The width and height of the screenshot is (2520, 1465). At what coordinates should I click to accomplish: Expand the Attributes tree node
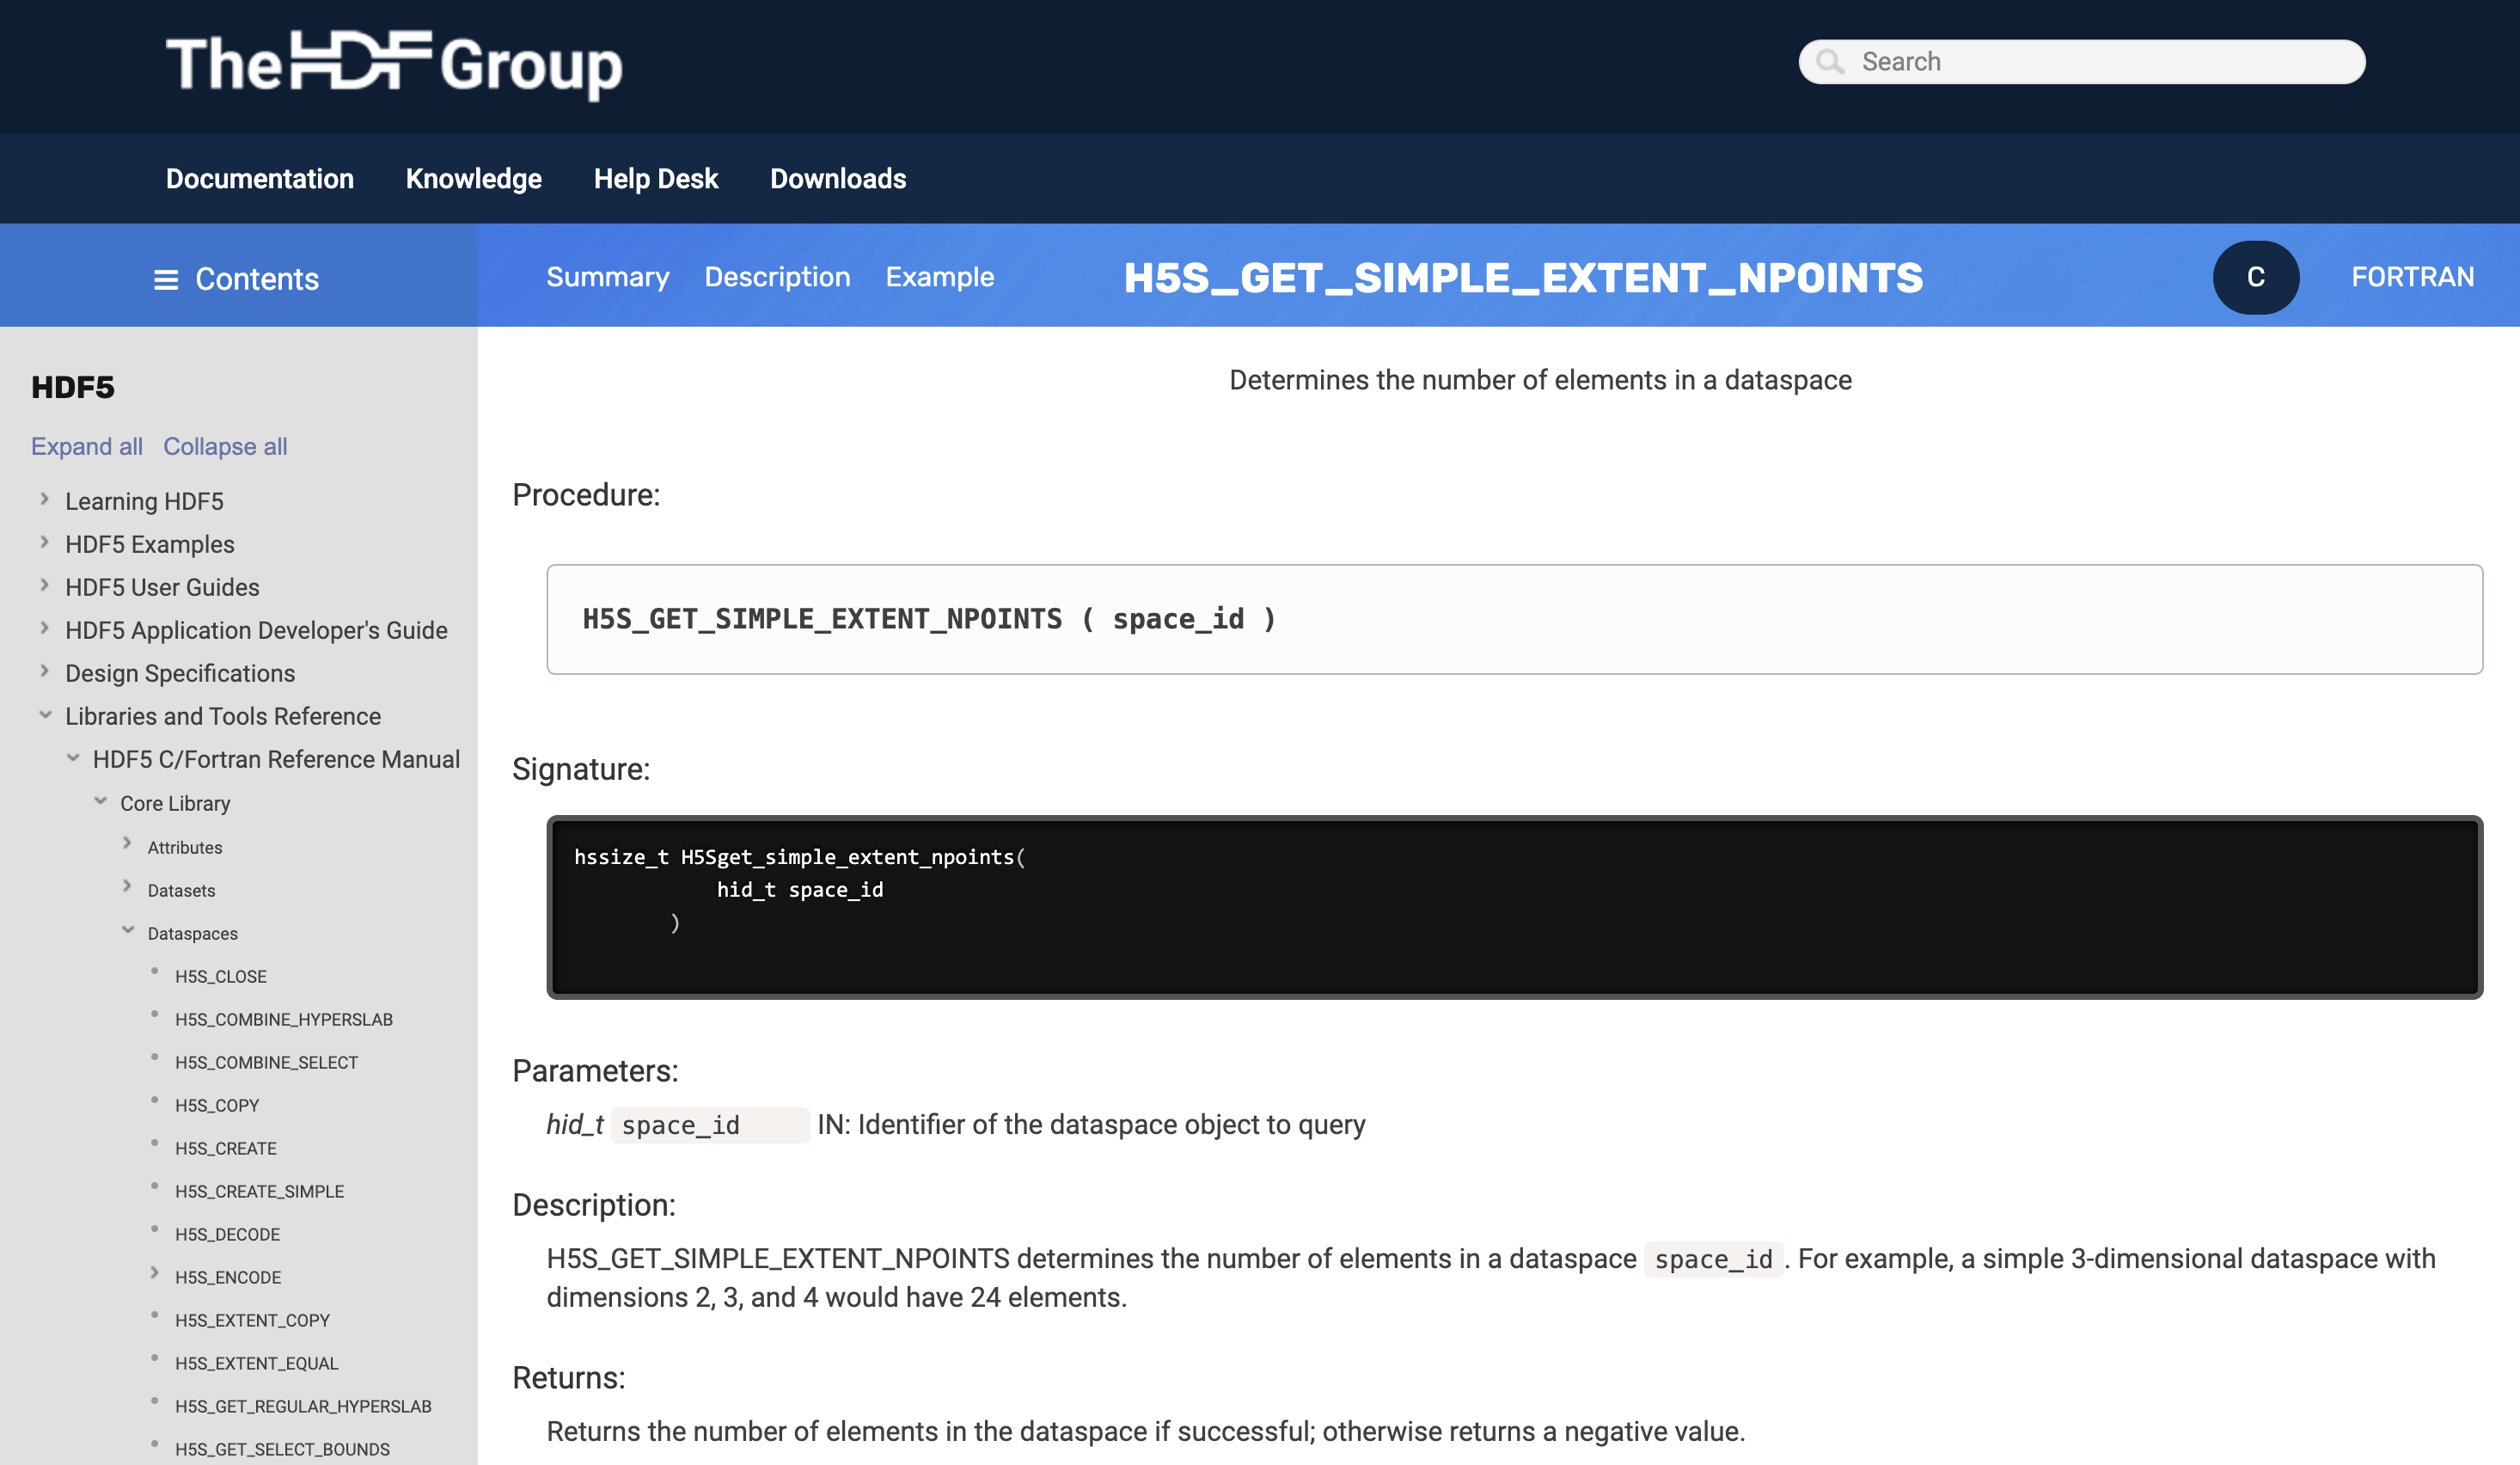tap(127, 845)
